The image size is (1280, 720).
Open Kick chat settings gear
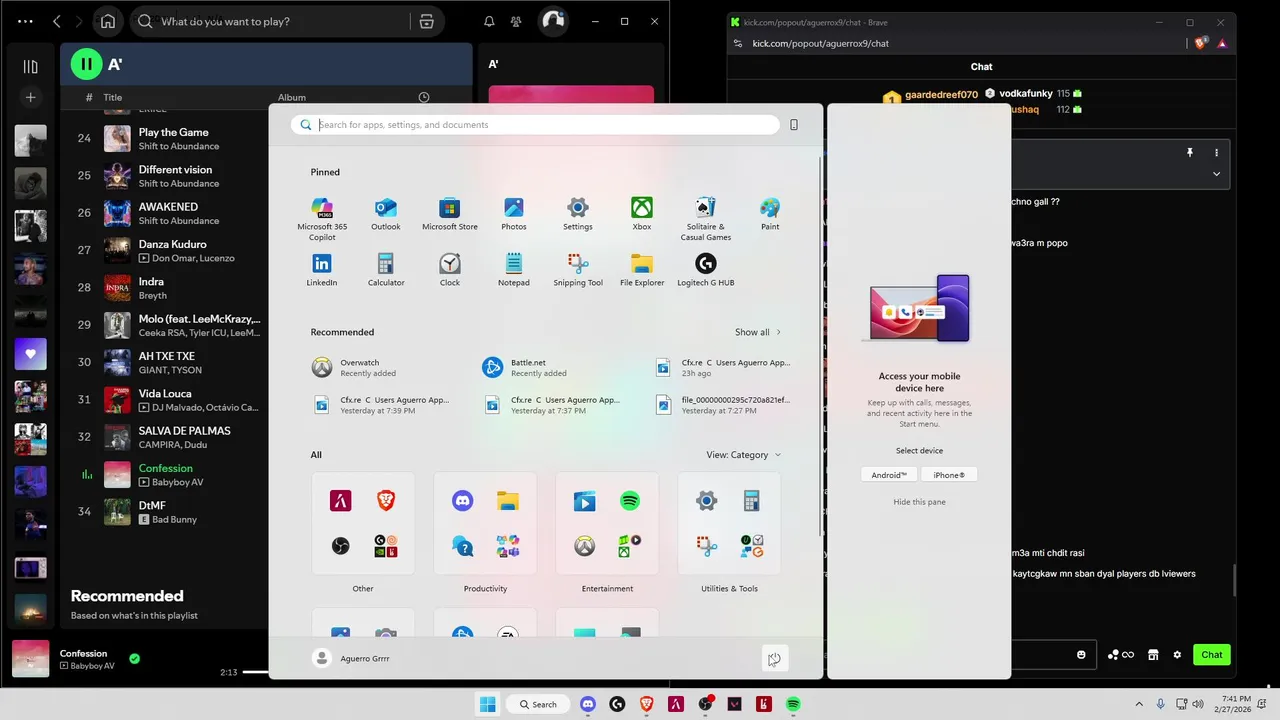point(1177,655)
